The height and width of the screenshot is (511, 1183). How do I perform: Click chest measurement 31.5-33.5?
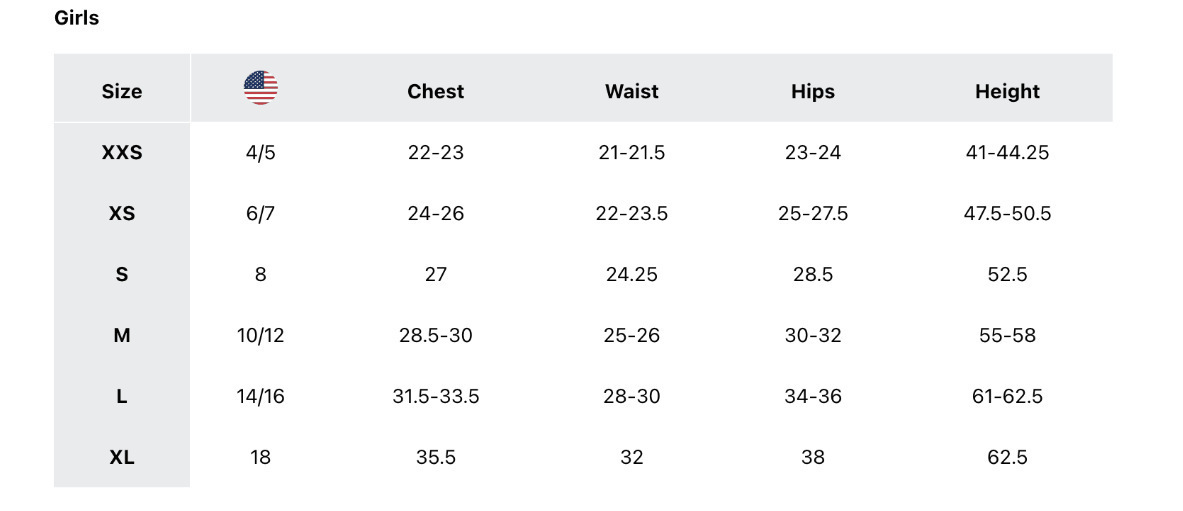coord(435,396)
